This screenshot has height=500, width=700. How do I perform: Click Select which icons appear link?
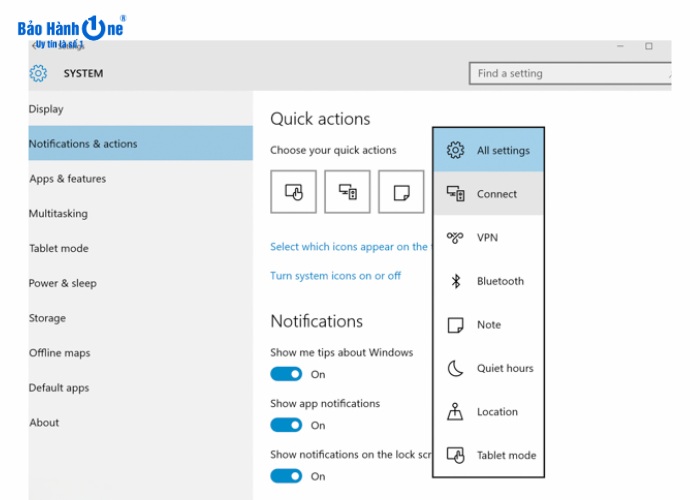(348, 247)
